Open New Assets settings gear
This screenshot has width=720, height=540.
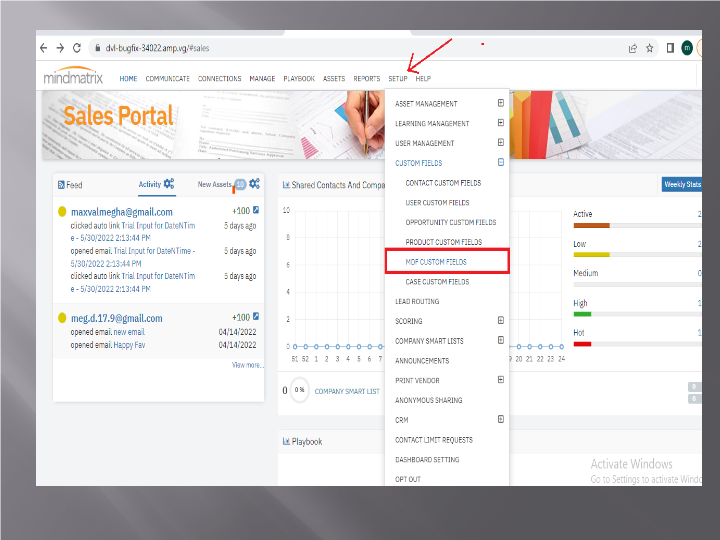point(255,184)
